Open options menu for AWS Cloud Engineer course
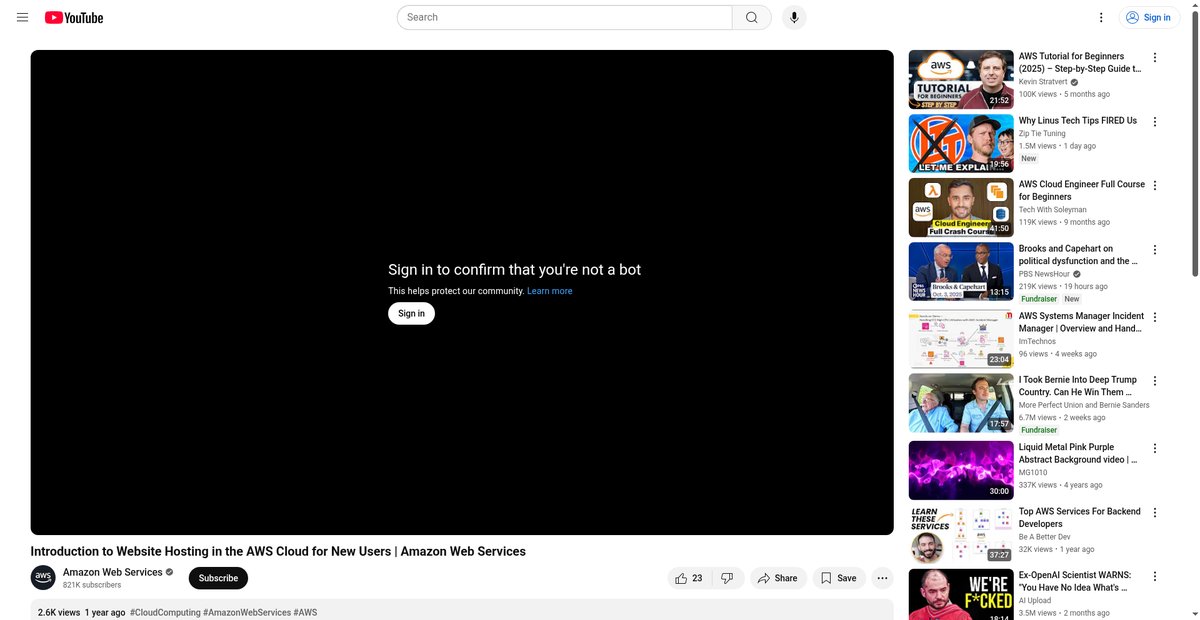This screenshot has height=620, width=1200. click(x=1155, y=186)
